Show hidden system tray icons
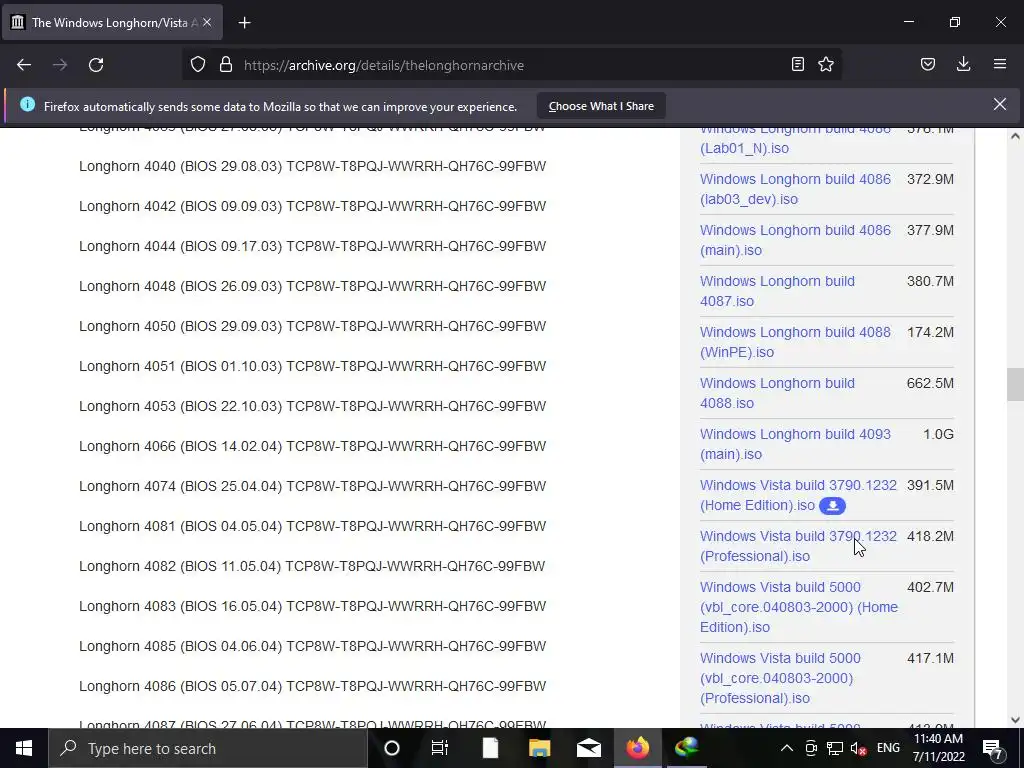The image size is (1024, 768). point(787,748)
